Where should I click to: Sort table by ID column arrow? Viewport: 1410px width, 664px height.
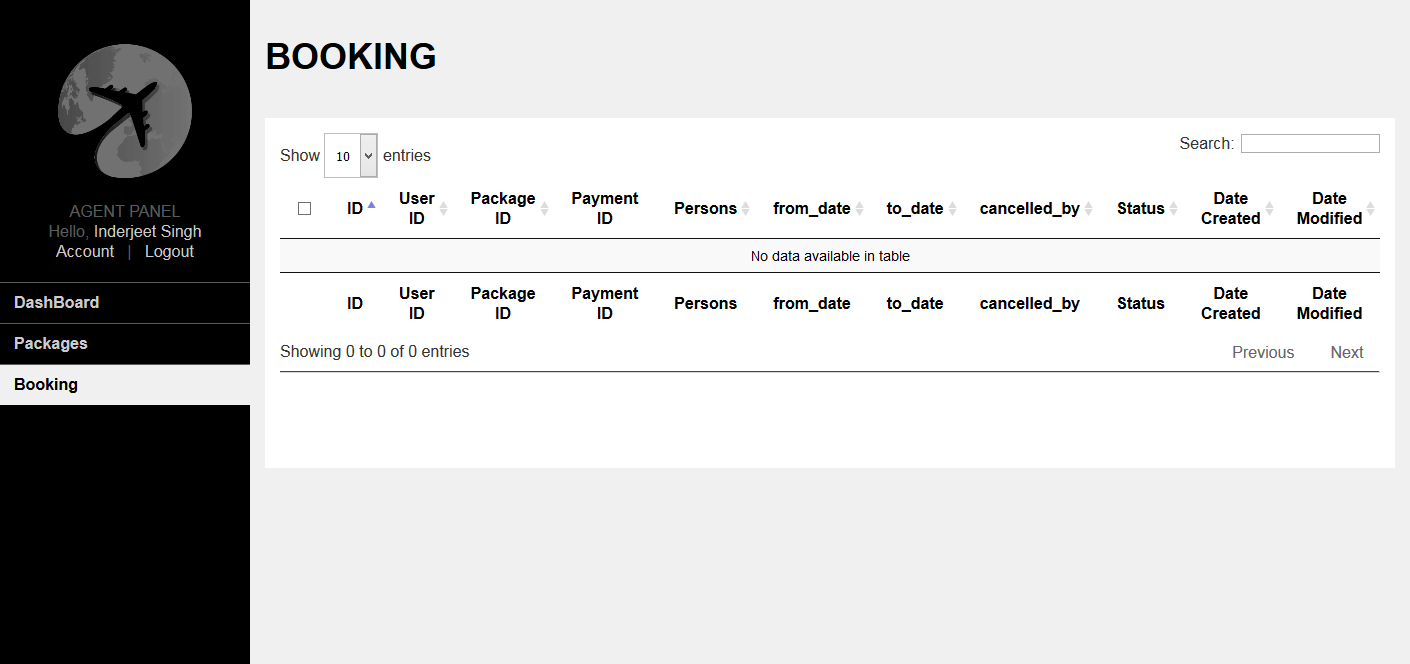(371, 206)
